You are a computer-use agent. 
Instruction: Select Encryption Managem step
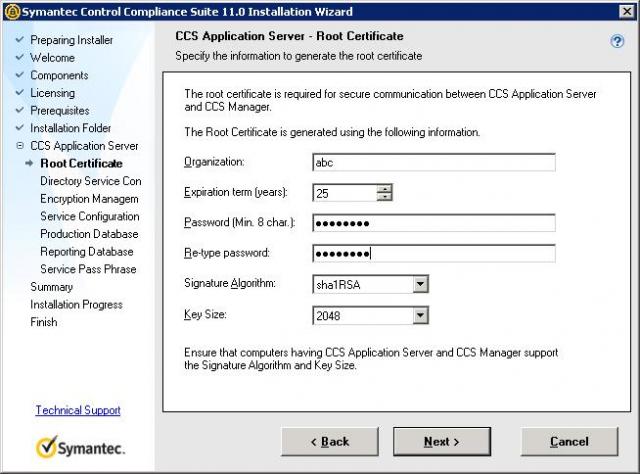89,199
